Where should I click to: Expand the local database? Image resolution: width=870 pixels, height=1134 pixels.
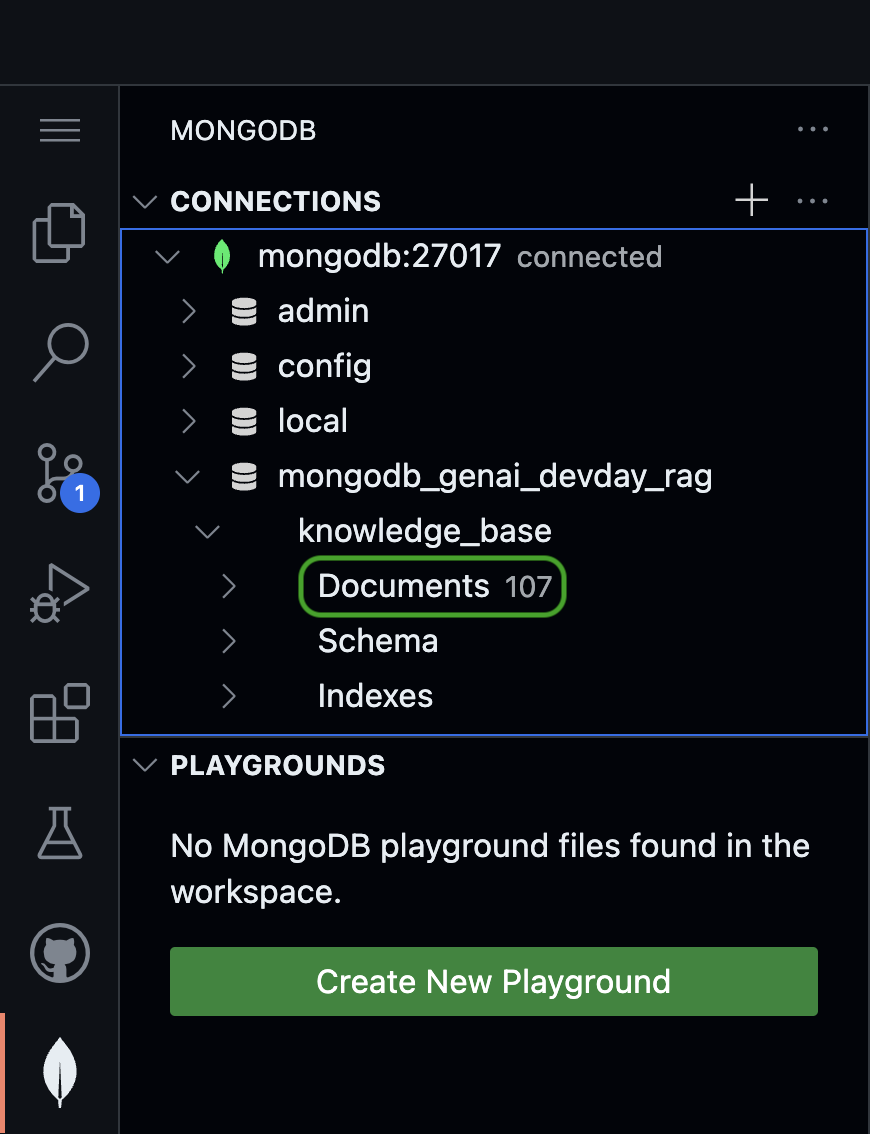point(189,422)
